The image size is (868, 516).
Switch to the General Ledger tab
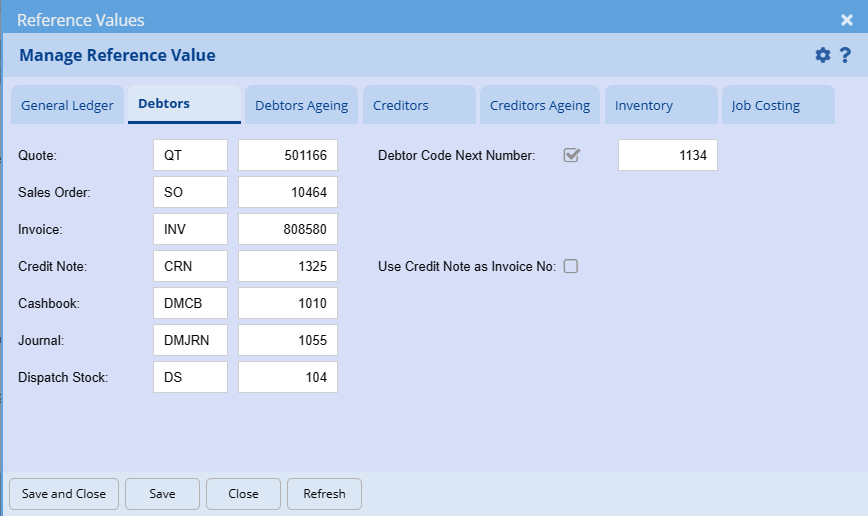(67, 105)
